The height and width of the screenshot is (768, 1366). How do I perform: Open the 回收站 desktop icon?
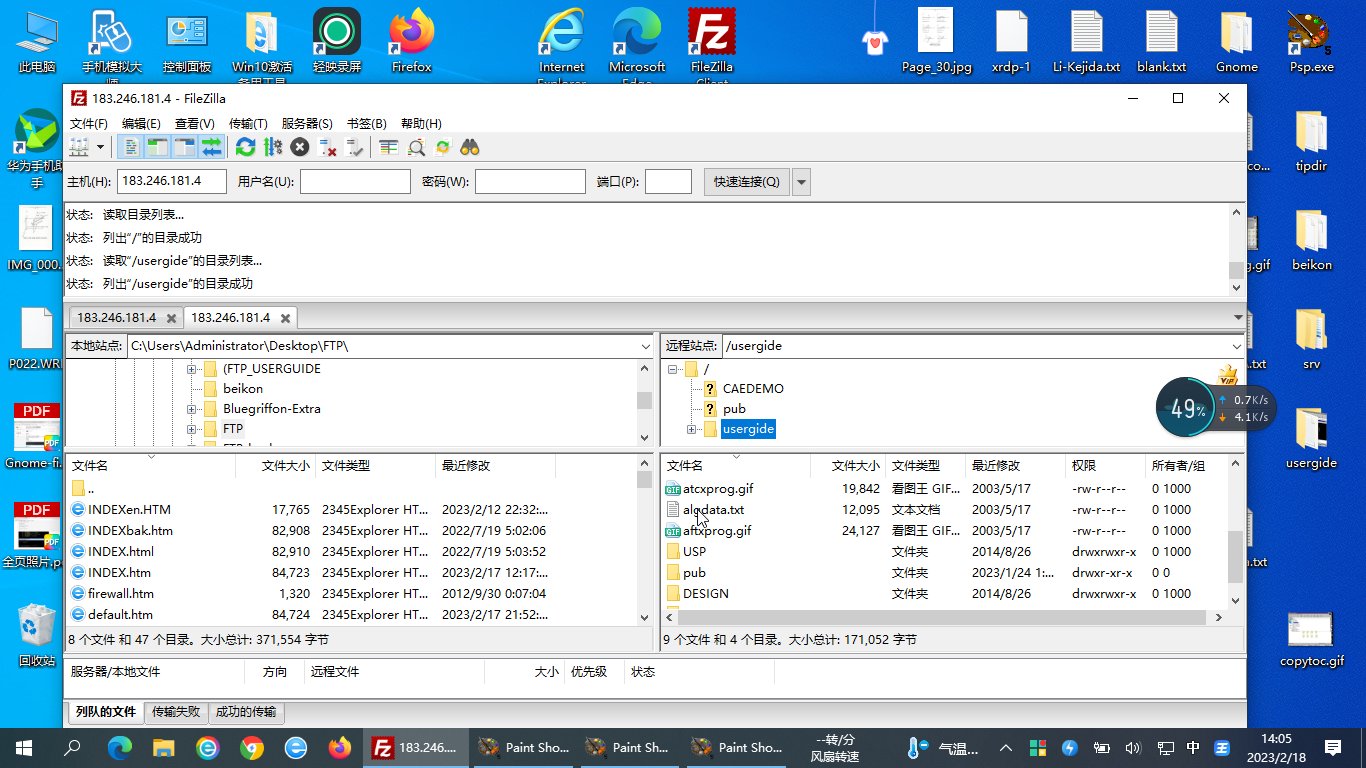[x=37, y=635]
